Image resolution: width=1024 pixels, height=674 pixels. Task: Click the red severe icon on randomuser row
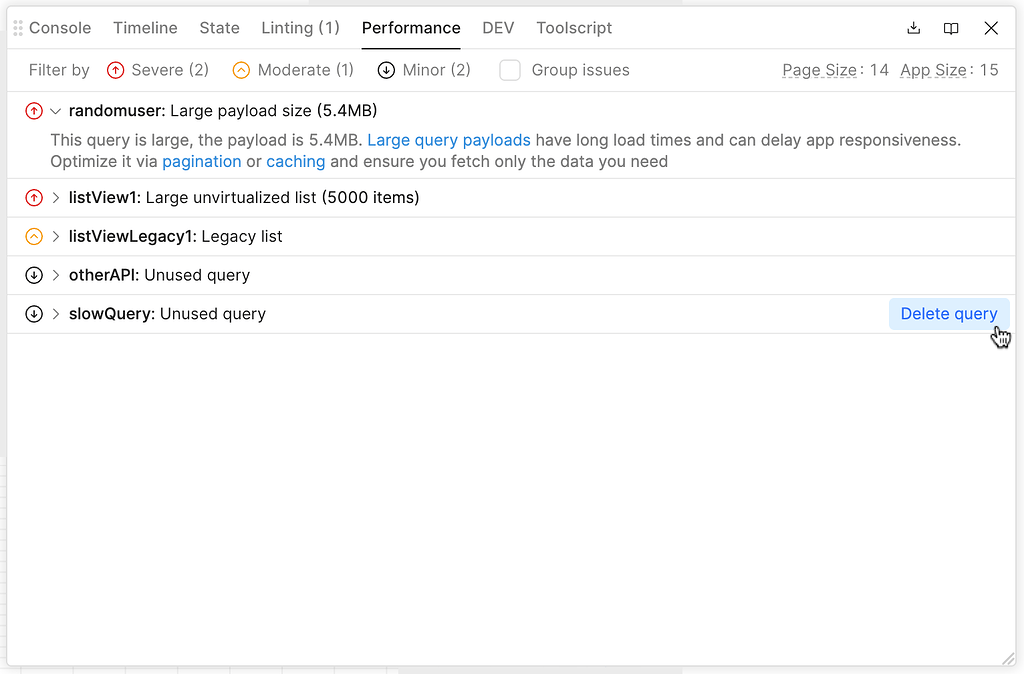[x=34, y=110]
